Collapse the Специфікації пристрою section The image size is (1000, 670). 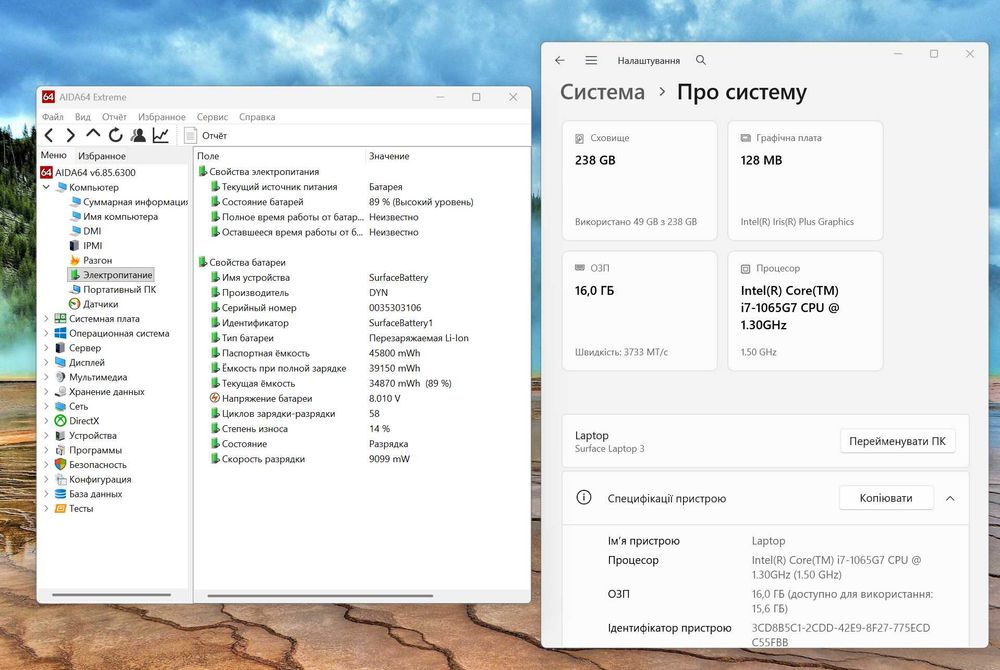pyautogui.click(x=950, y=499)
